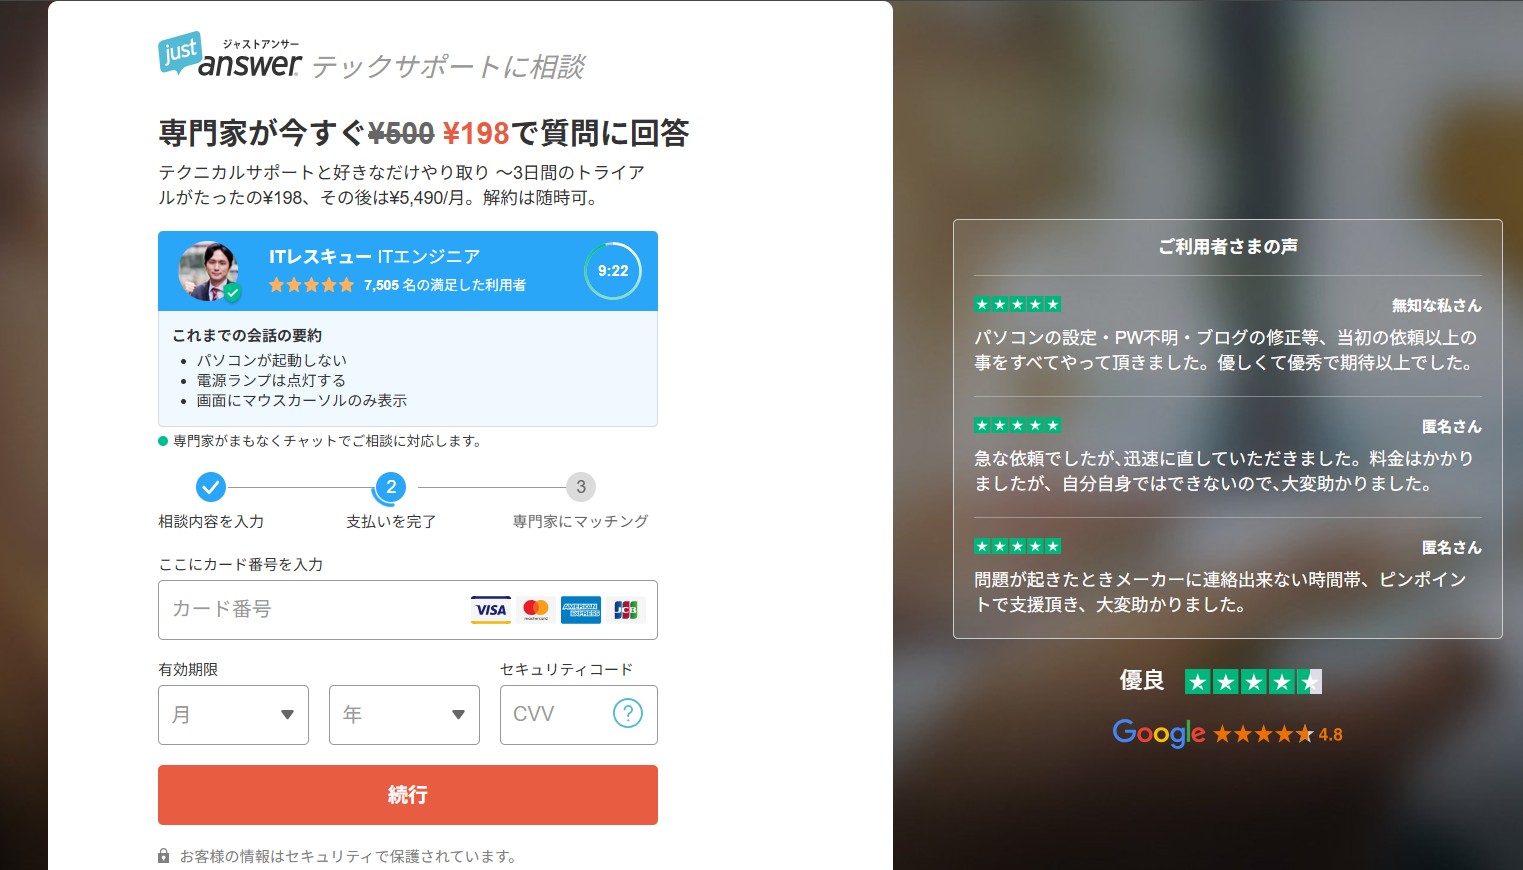Click the IT expert profile photo
The image size is (1523, 870).
pyautogui.click(x=208, y=271)
